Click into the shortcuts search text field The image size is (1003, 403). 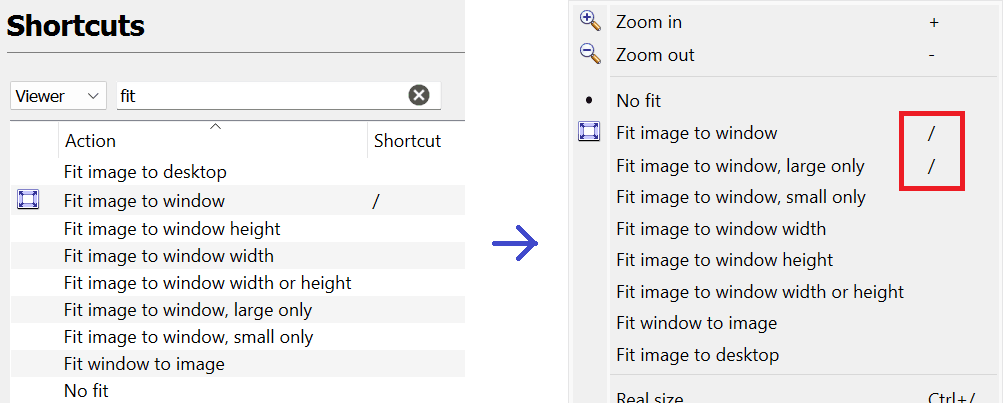coord(260,96)
